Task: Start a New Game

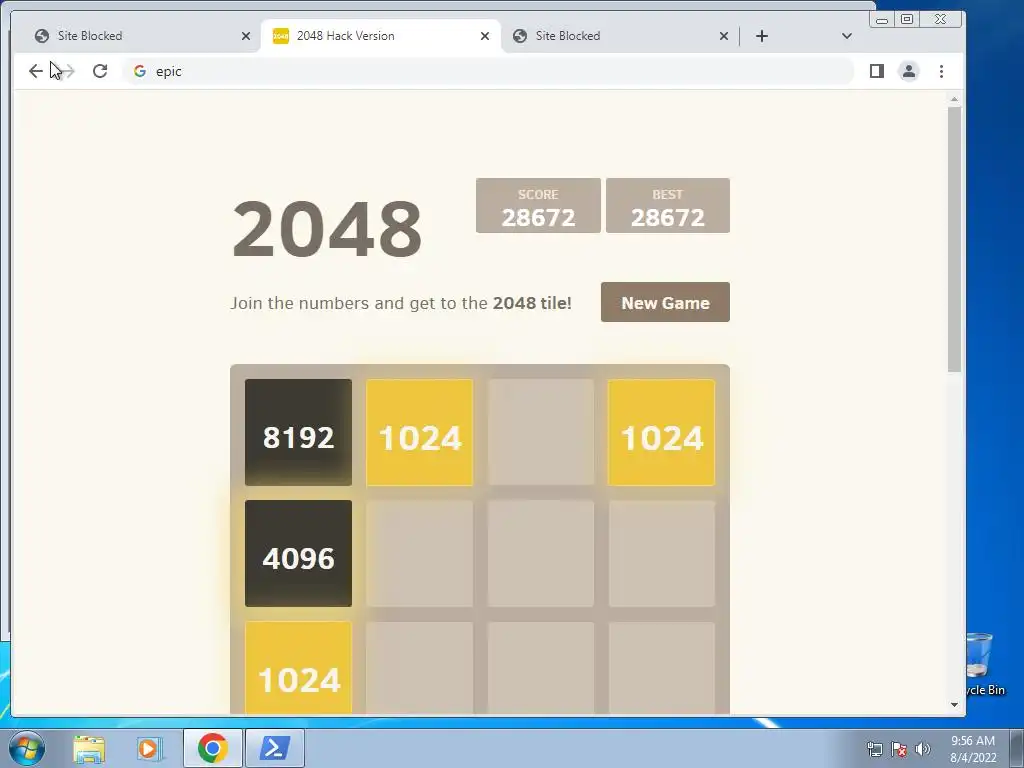Action: (x=665, y=302)
